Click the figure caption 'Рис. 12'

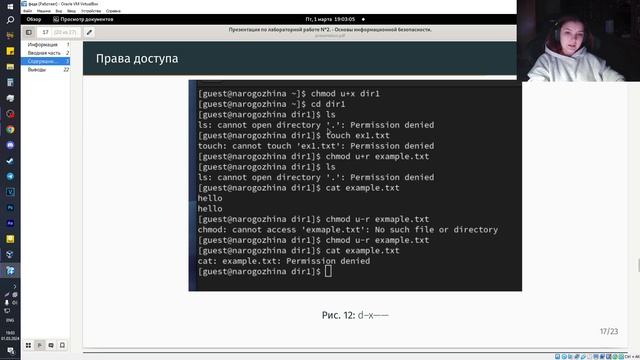click(x=338, y=315)
